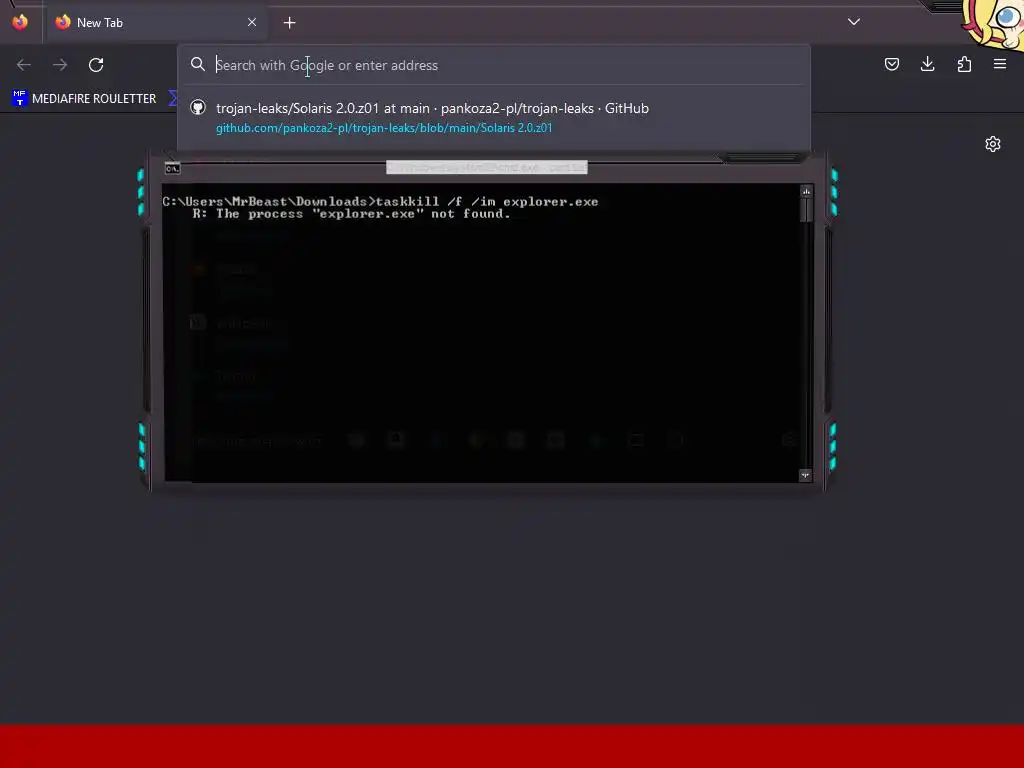
Task: Close the New Tab tab
Action: click(252, 22)
